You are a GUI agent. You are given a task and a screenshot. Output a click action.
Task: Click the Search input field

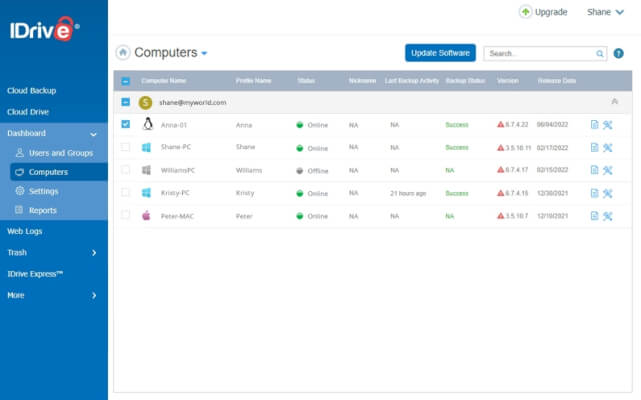(x=545, y=54)
